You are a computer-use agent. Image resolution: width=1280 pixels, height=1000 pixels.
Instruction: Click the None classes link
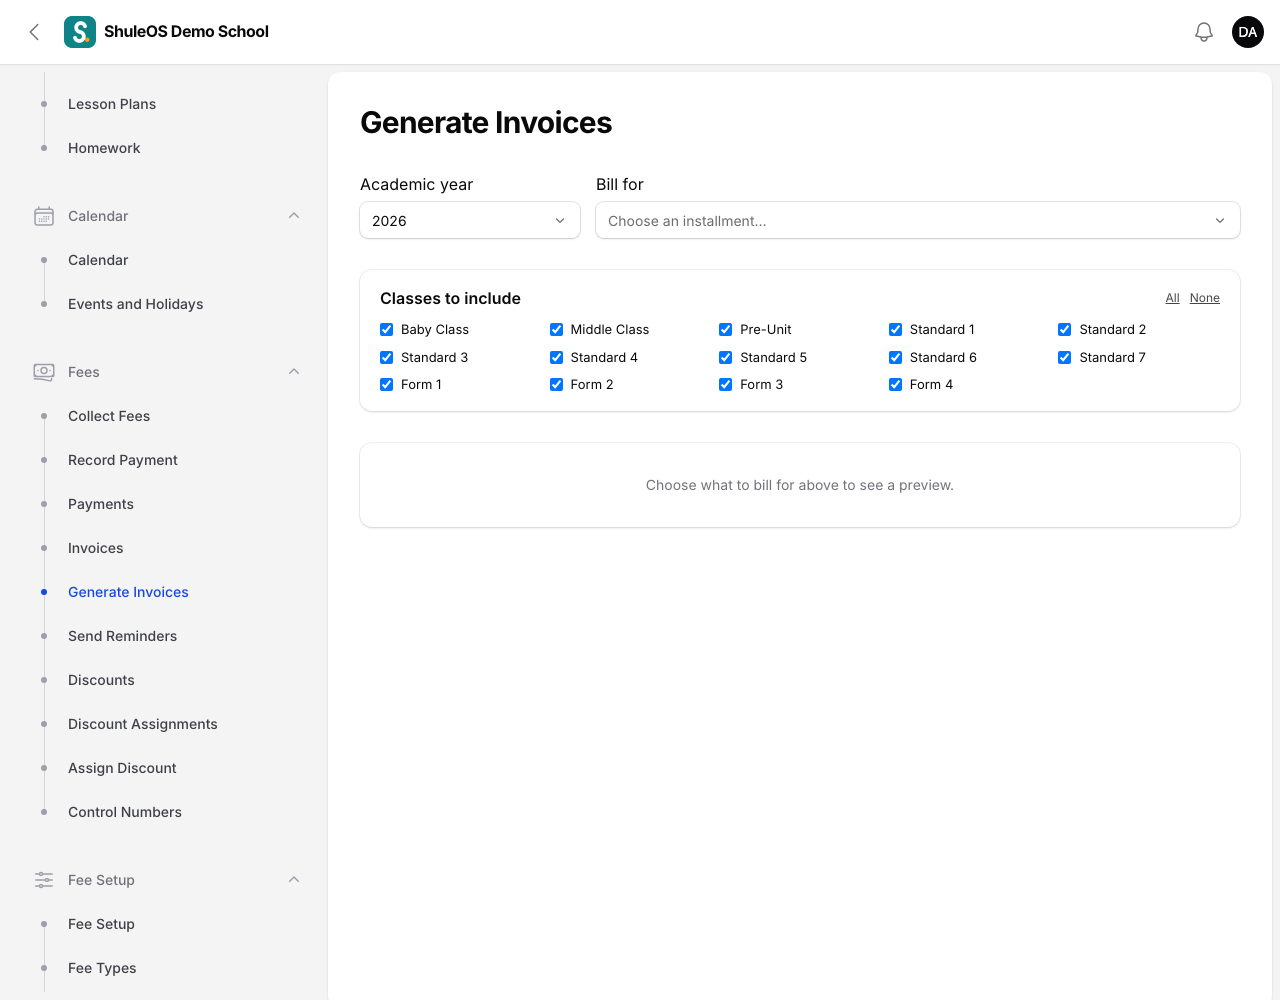1205,298
